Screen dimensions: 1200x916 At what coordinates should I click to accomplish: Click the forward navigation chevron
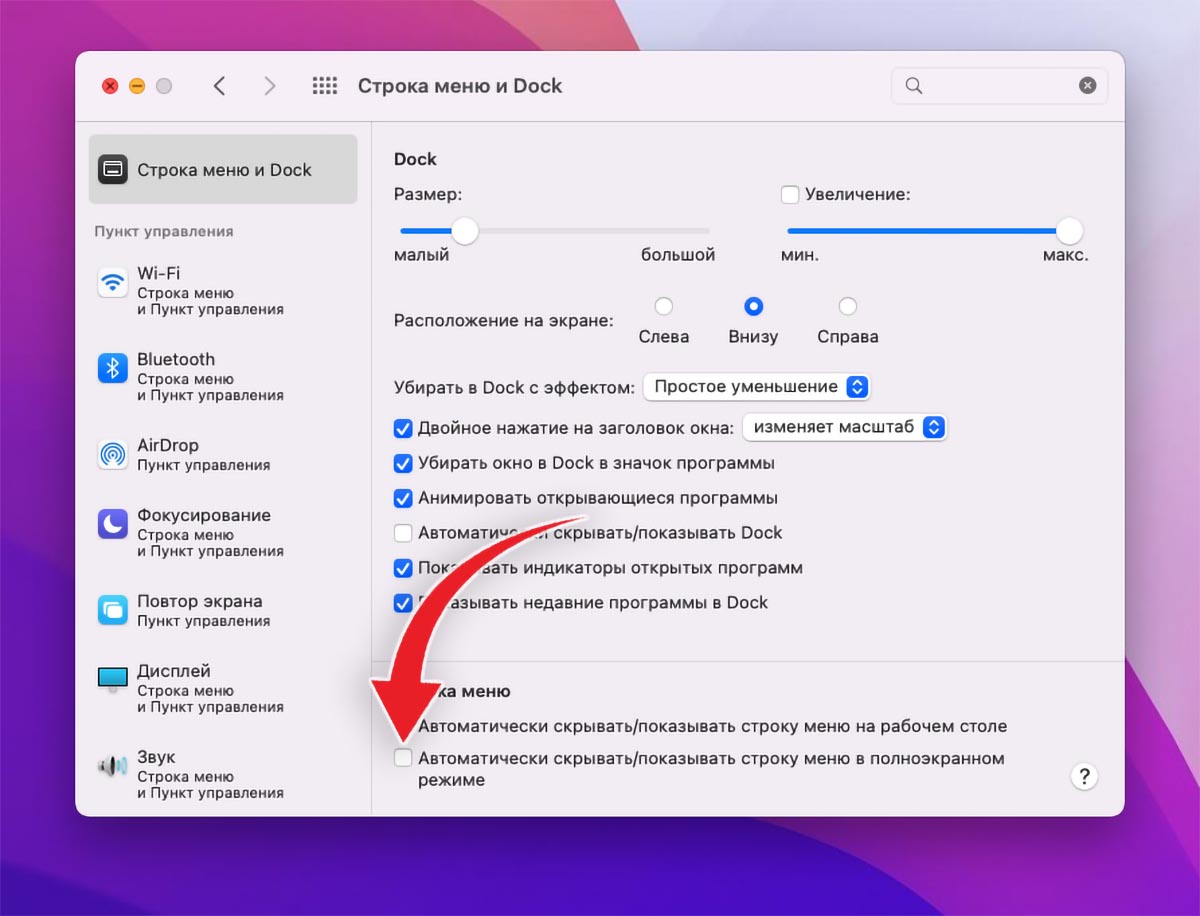pos(269,86)
